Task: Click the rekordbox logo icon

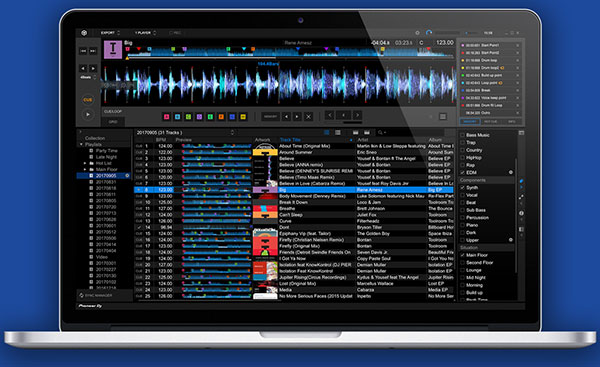Action: click(84, 33)
